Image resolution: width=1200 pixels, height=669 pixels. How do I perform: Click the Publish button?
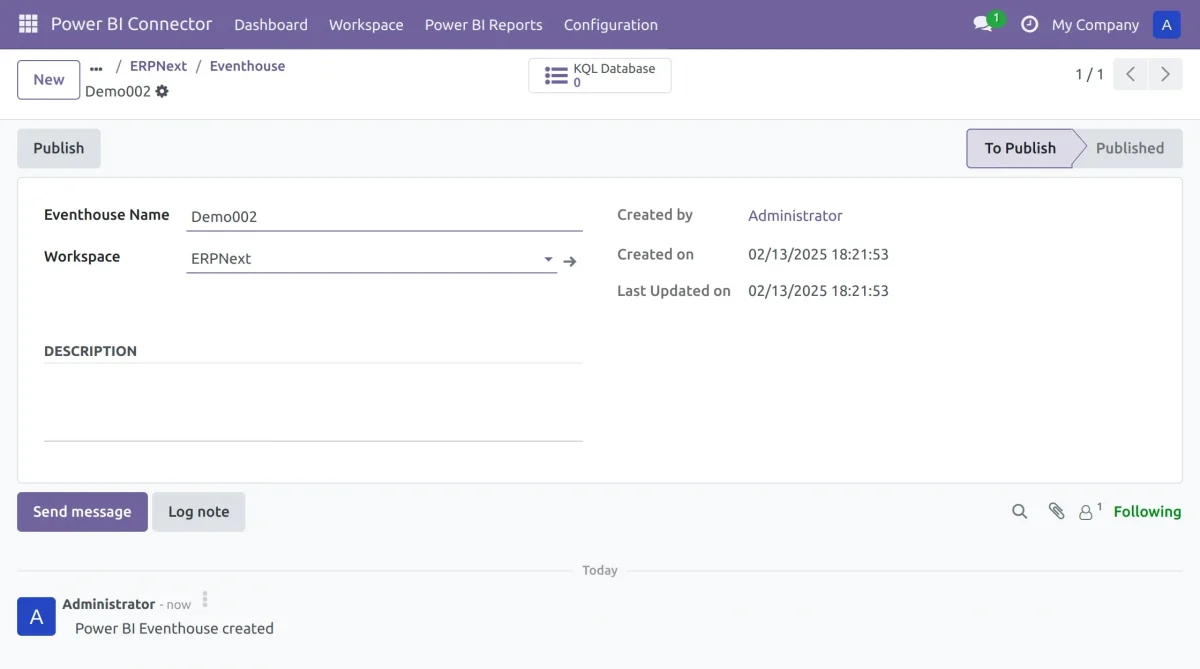[58, 147]
